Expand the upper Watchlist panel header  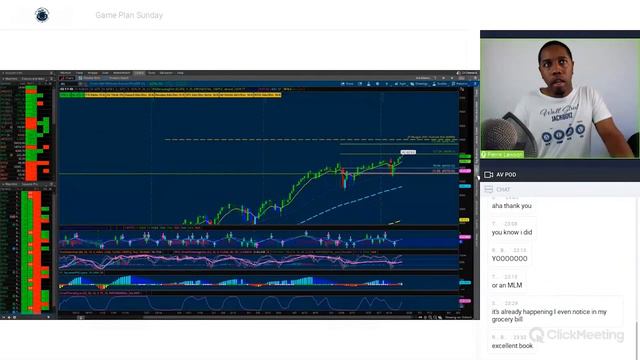27,78
